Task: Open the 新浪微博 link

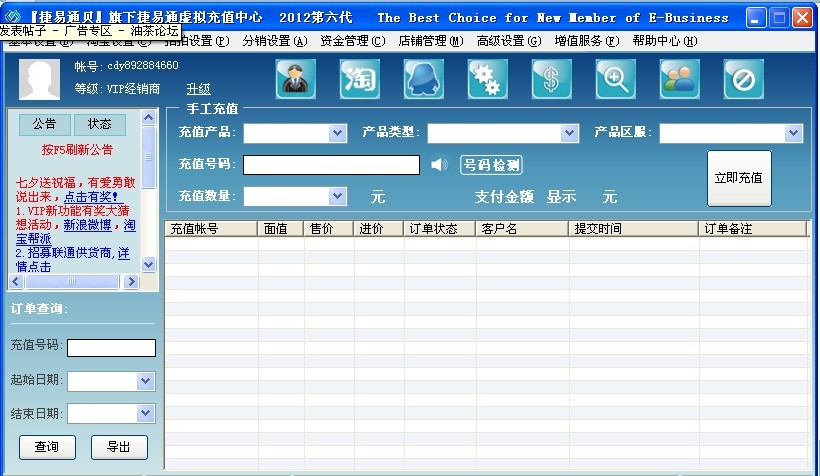Action: (x=88, y=225)
